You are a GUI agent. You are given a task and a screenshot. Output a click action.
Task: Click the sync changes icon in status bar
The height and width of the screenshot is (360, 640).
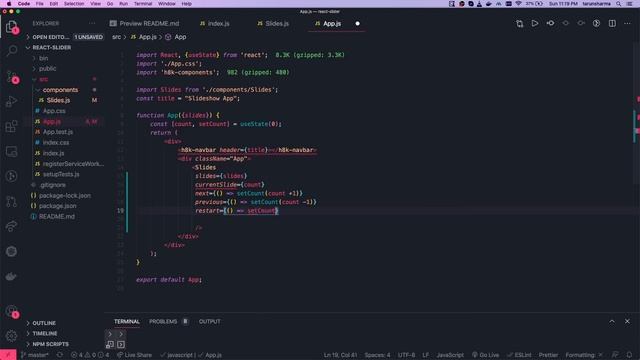[60, 355]
